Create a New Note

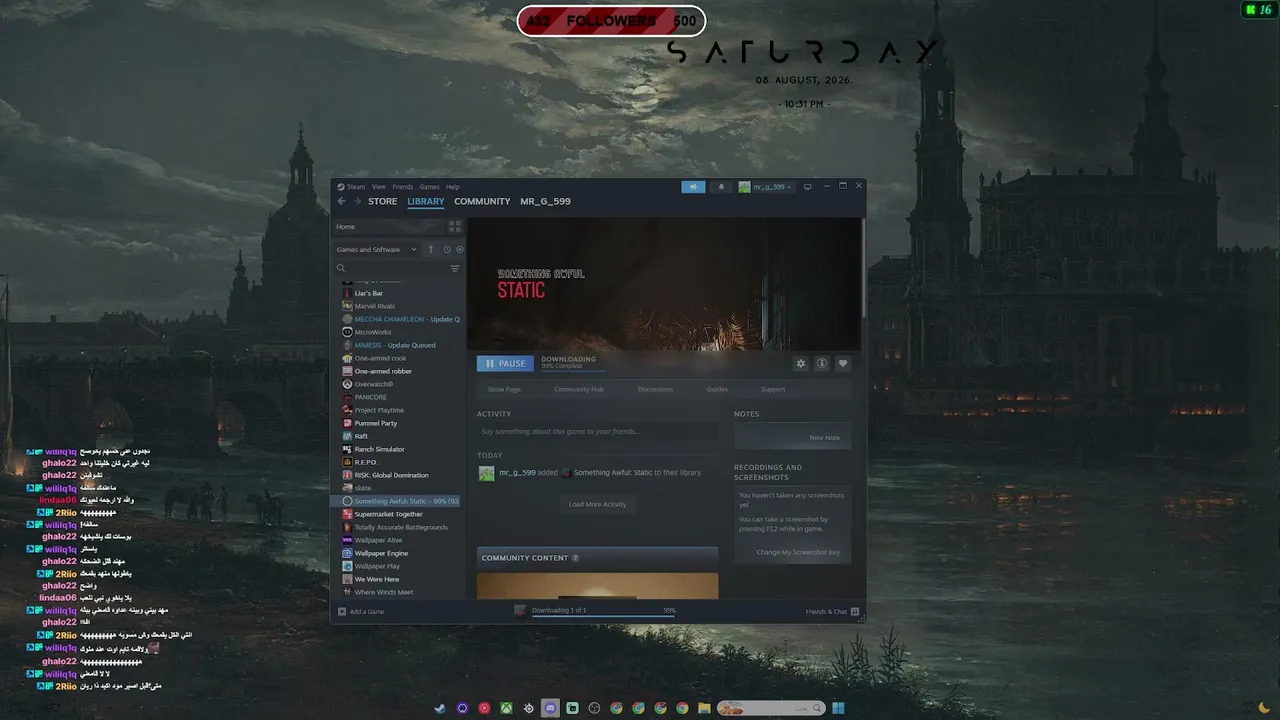[x=792, y=437]
